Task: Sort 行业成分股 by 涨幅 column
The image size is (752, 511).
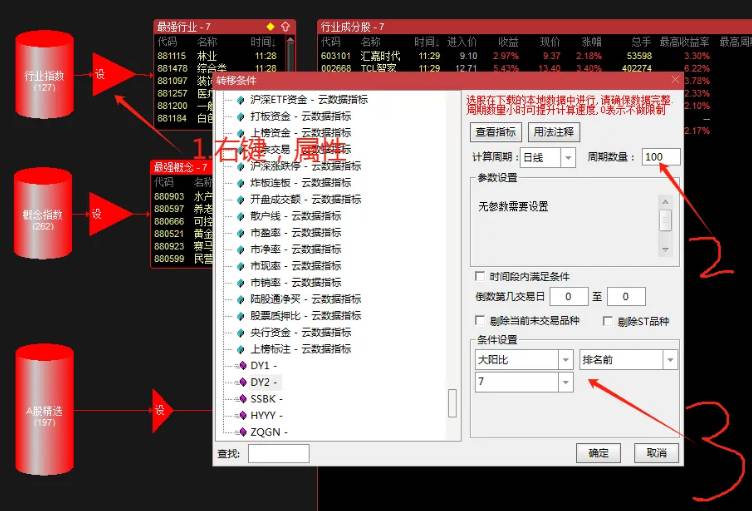Action: (x=591, y=42)
